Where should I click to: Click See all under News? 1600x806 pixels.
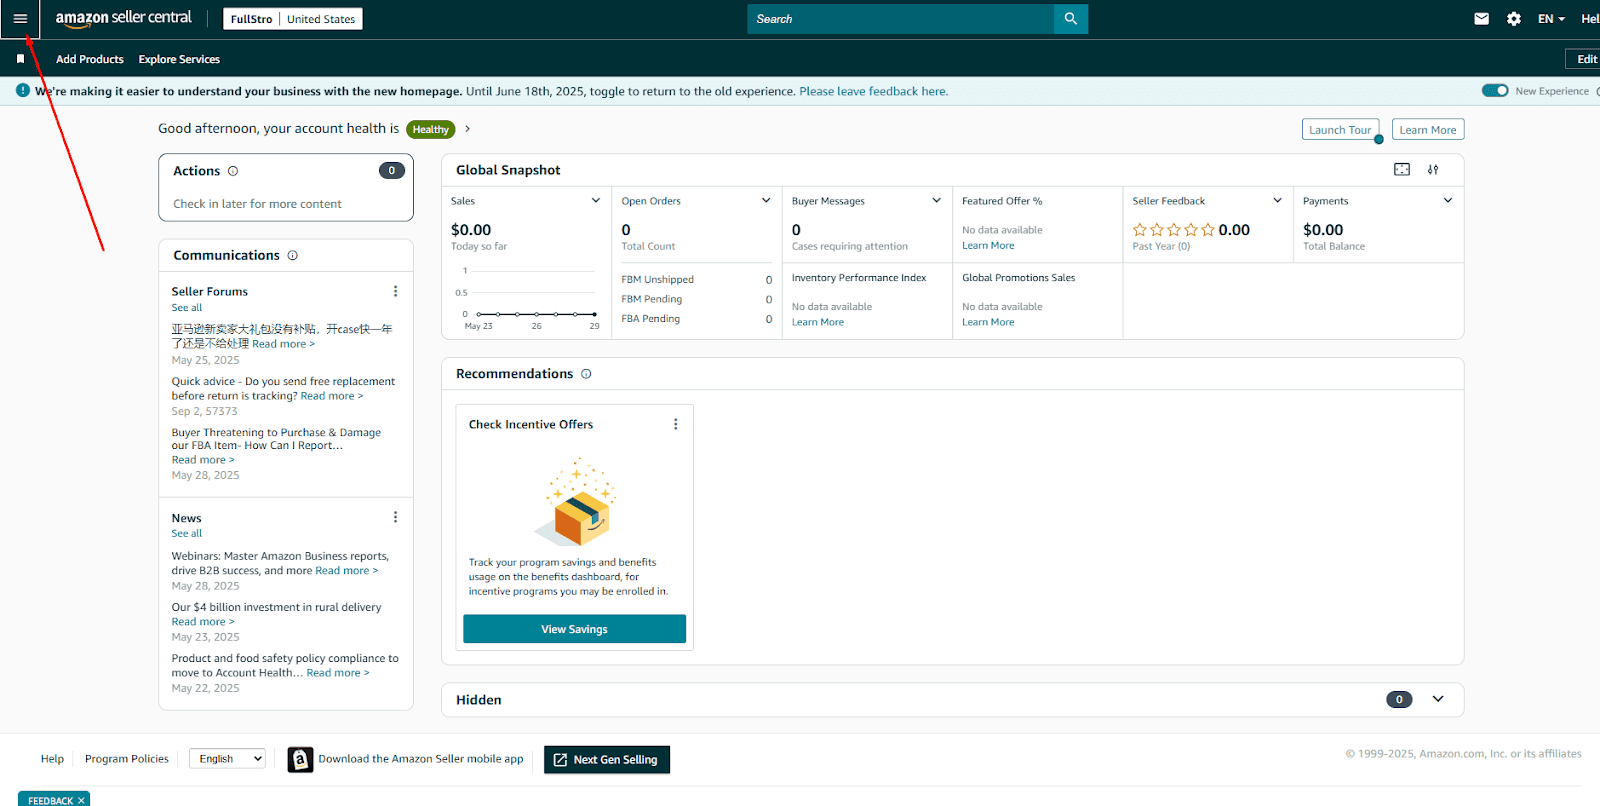(186, 534)
